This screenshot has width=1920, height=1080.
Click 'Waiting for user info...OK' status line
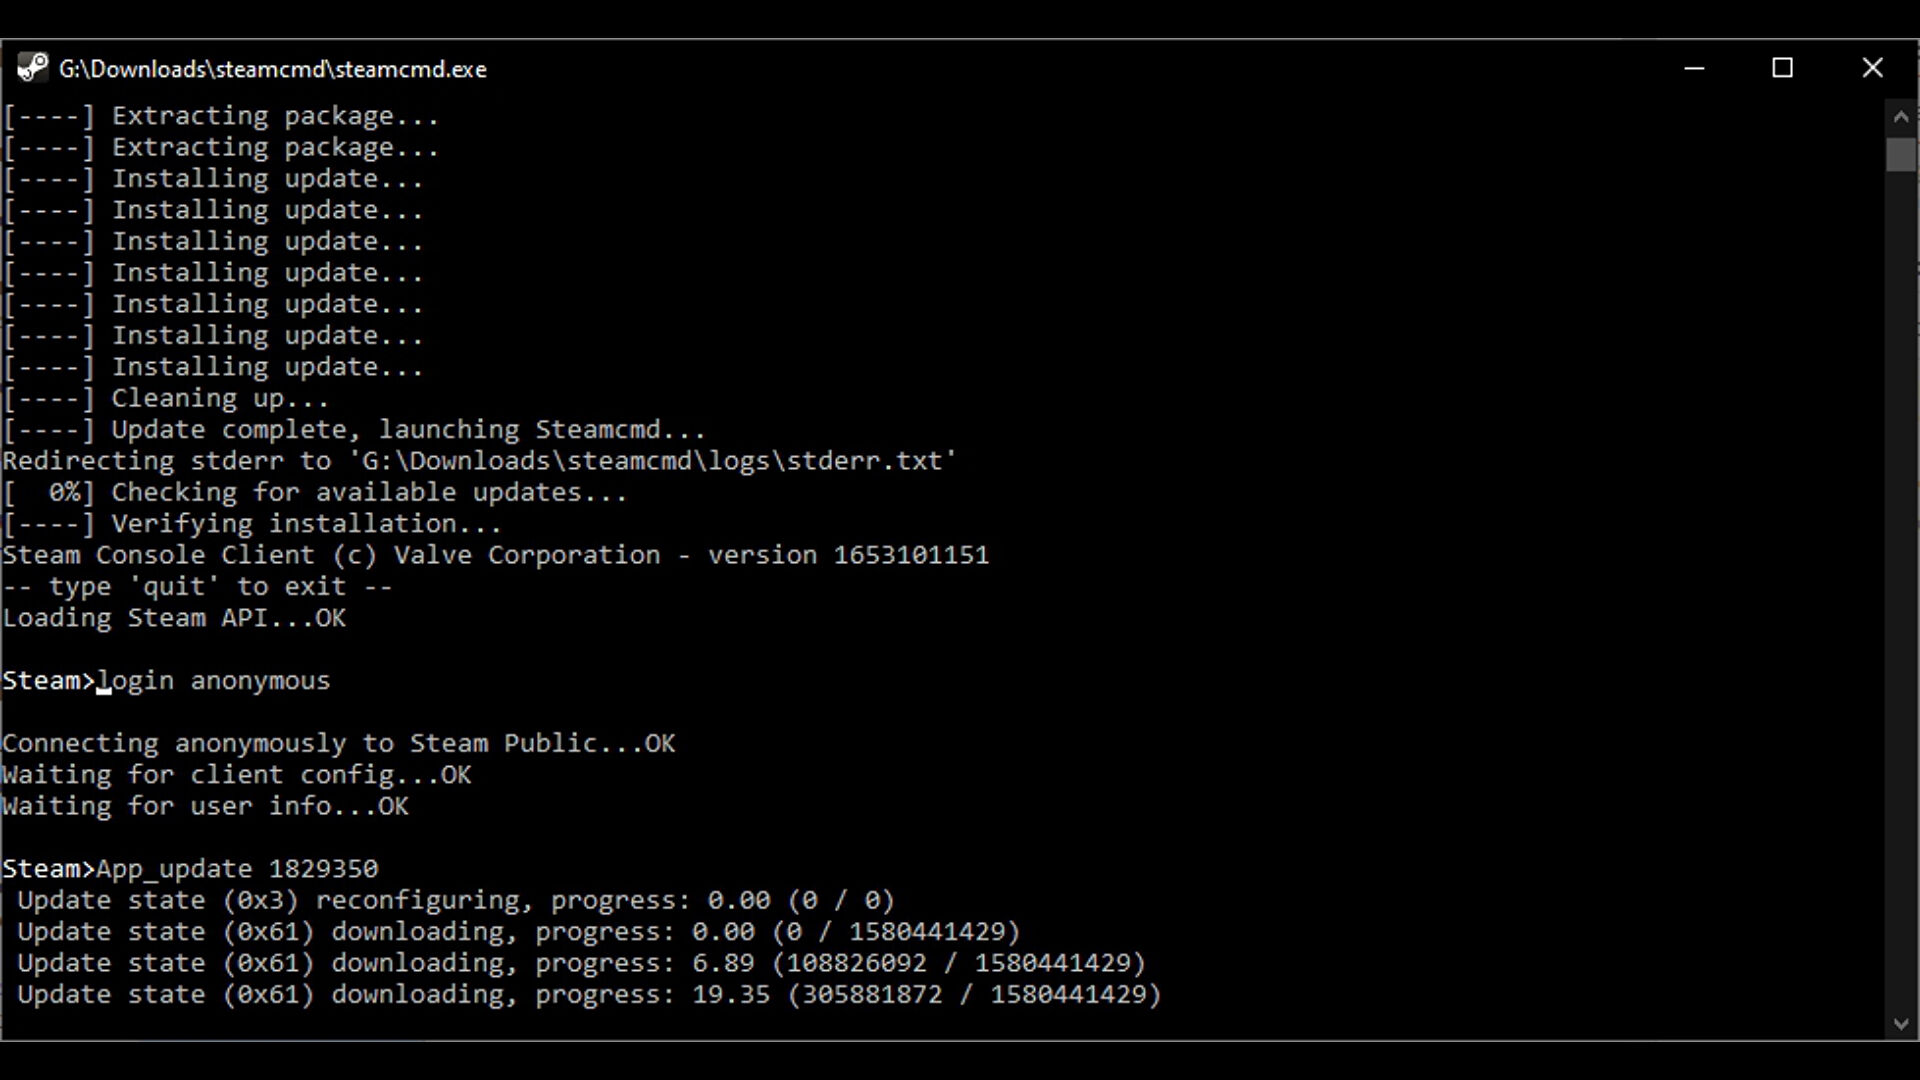204,806
